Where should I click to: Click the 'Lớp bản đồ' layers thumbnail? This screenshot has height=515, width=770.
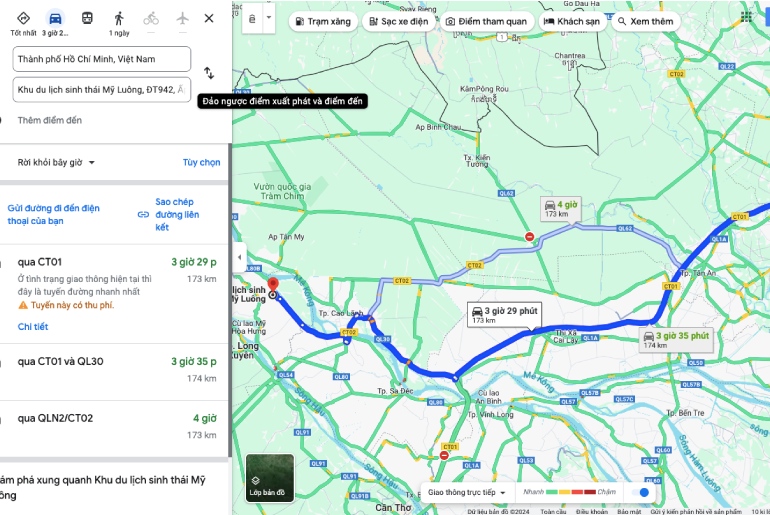[270, 478]
